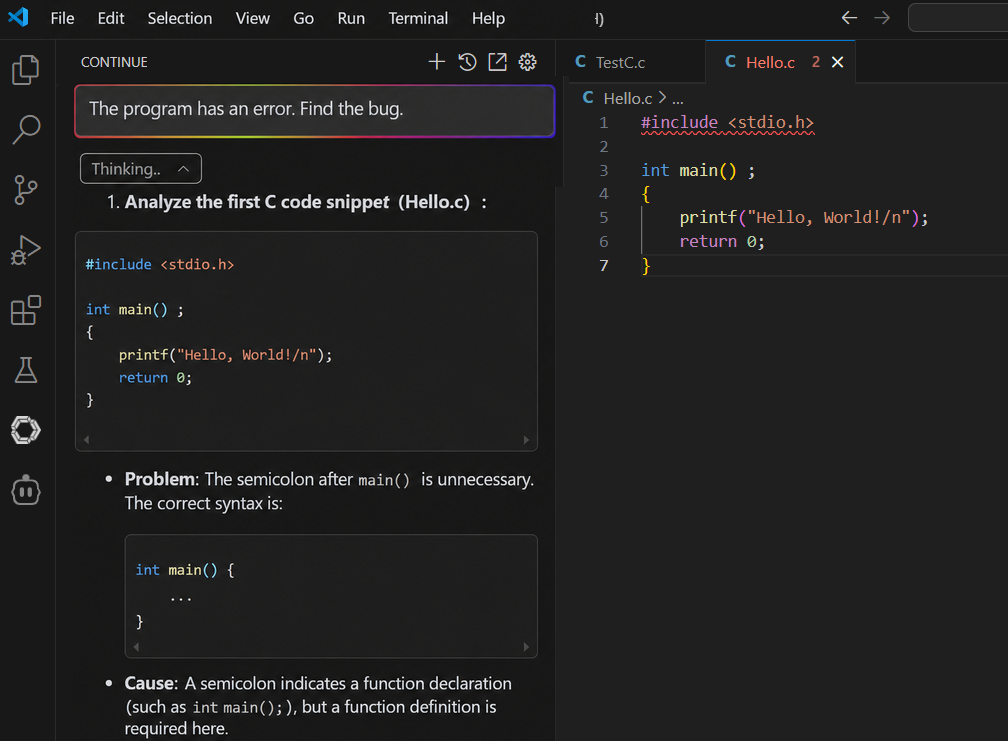This screenshot has height=741, width=1008.
Task: Click 'return 0;' in the Hello.c editor
Action: pyautogui.click(x=722, y=242)
